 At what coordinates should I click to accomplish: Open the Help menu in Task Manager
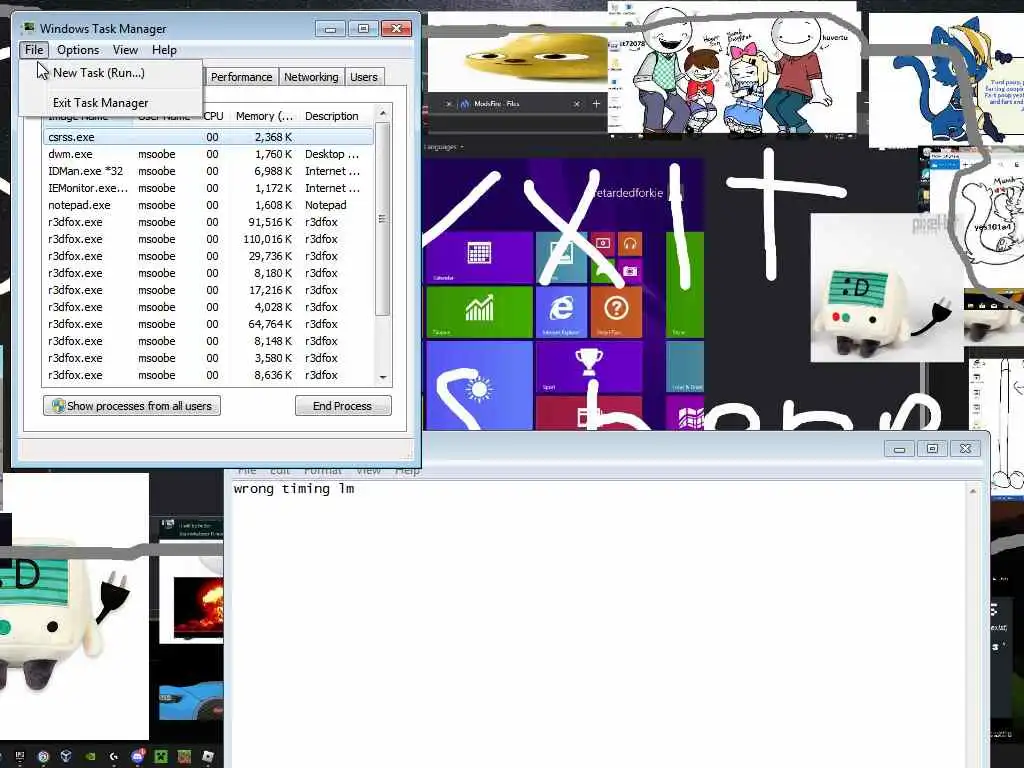click(164, 50)
